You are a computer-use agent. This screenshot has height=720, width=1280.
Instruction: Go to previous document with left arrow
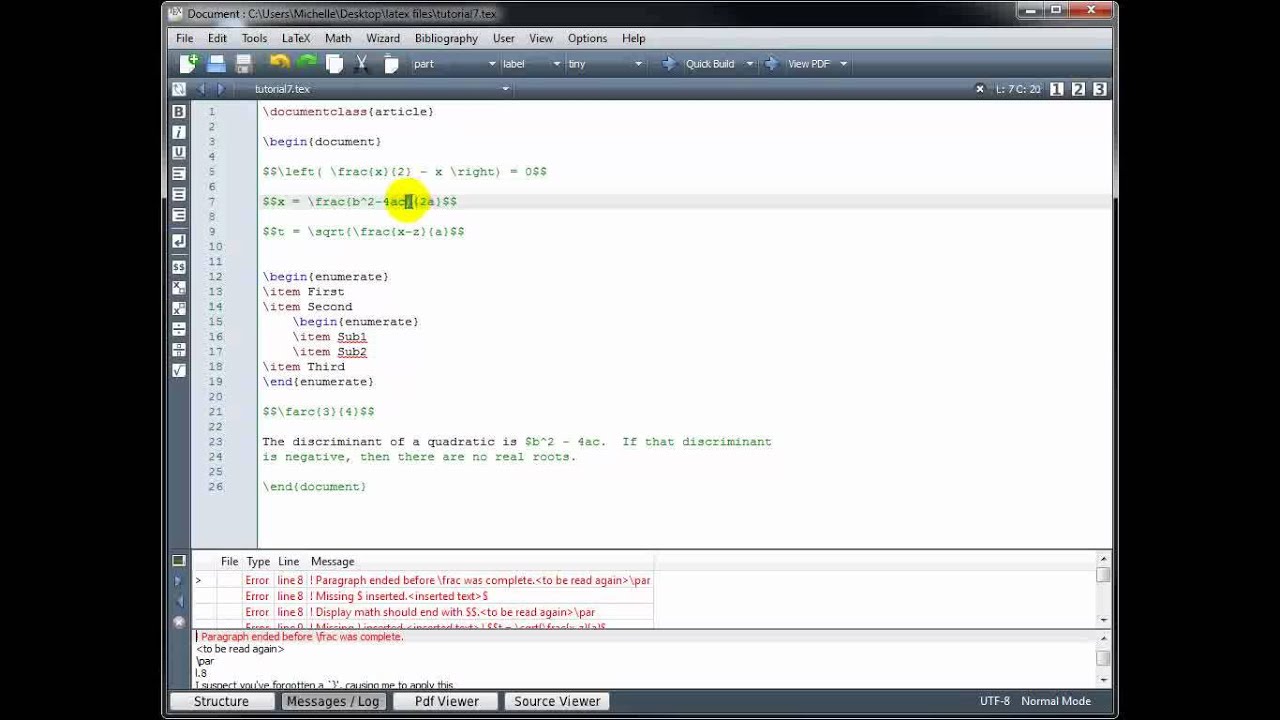click(x=200, y=89)
